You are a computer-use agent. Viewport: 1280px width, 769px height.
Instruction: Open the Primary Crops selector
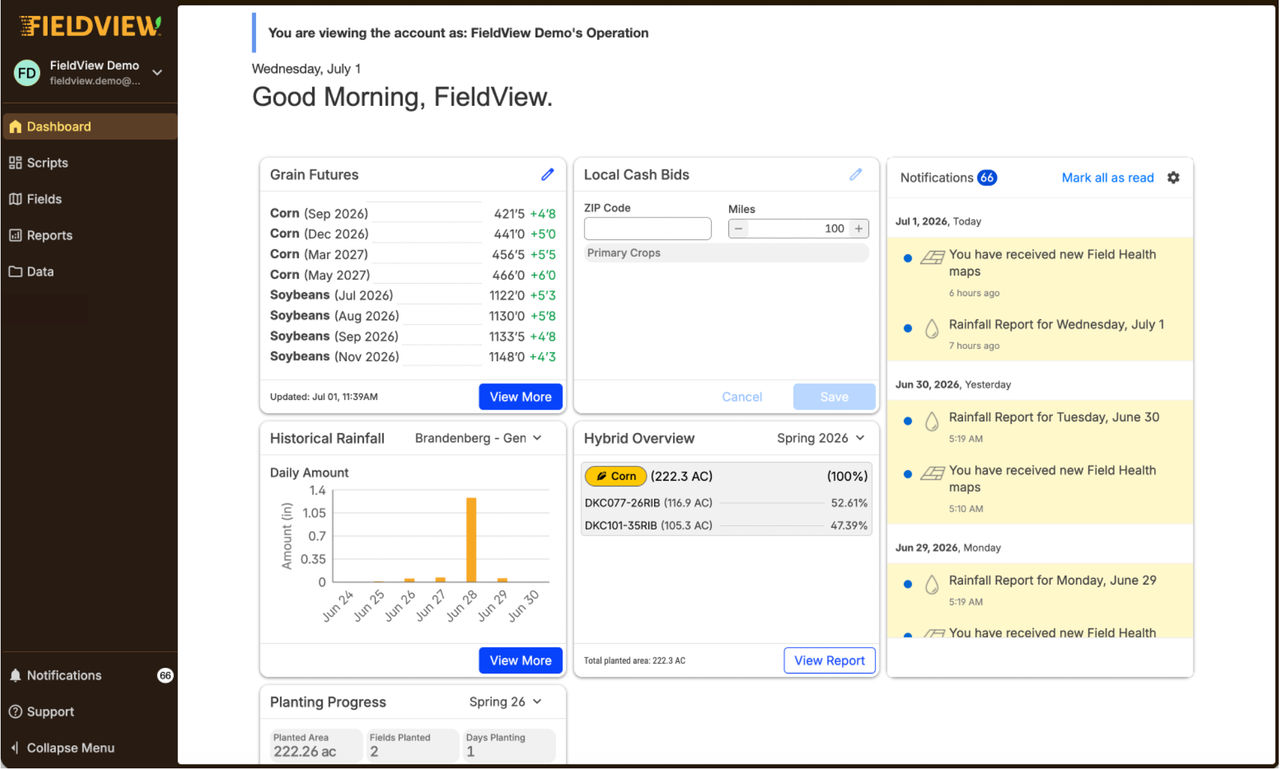pos(726,253)
